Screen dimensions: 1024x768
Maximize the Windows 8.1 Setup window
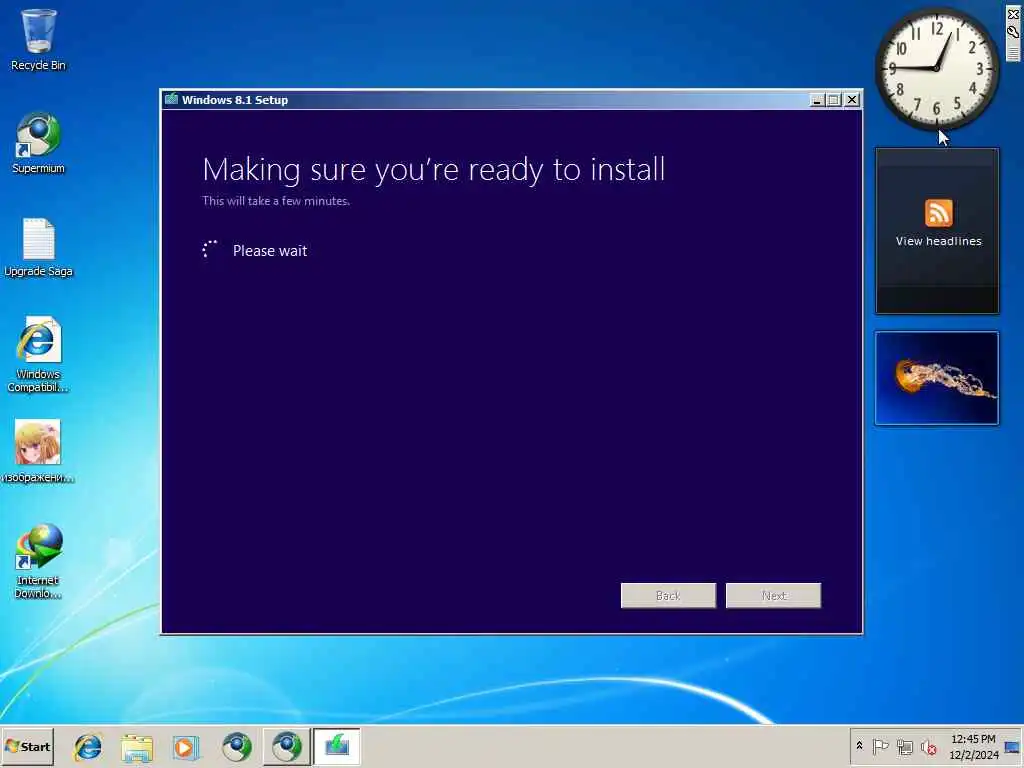[833, 100]
